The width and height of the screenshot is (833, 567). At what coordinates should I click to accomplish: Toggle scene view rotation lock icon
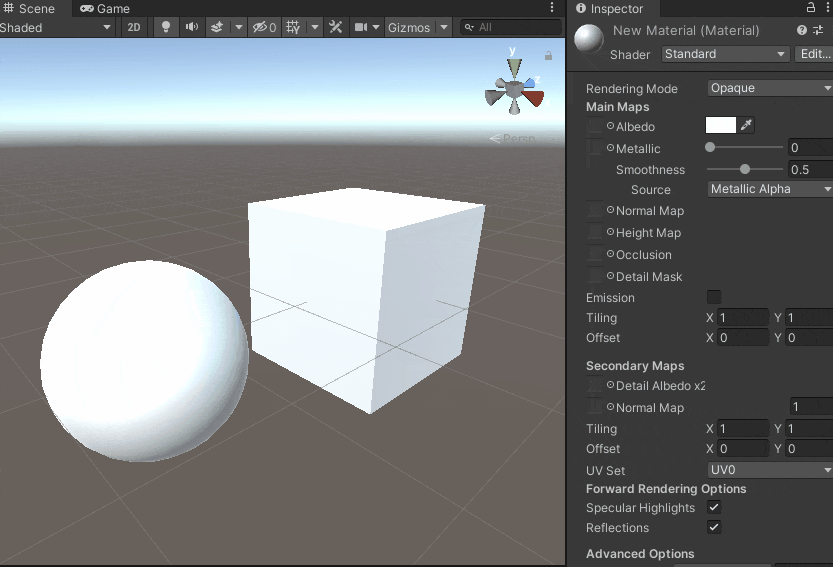[548, 56]
